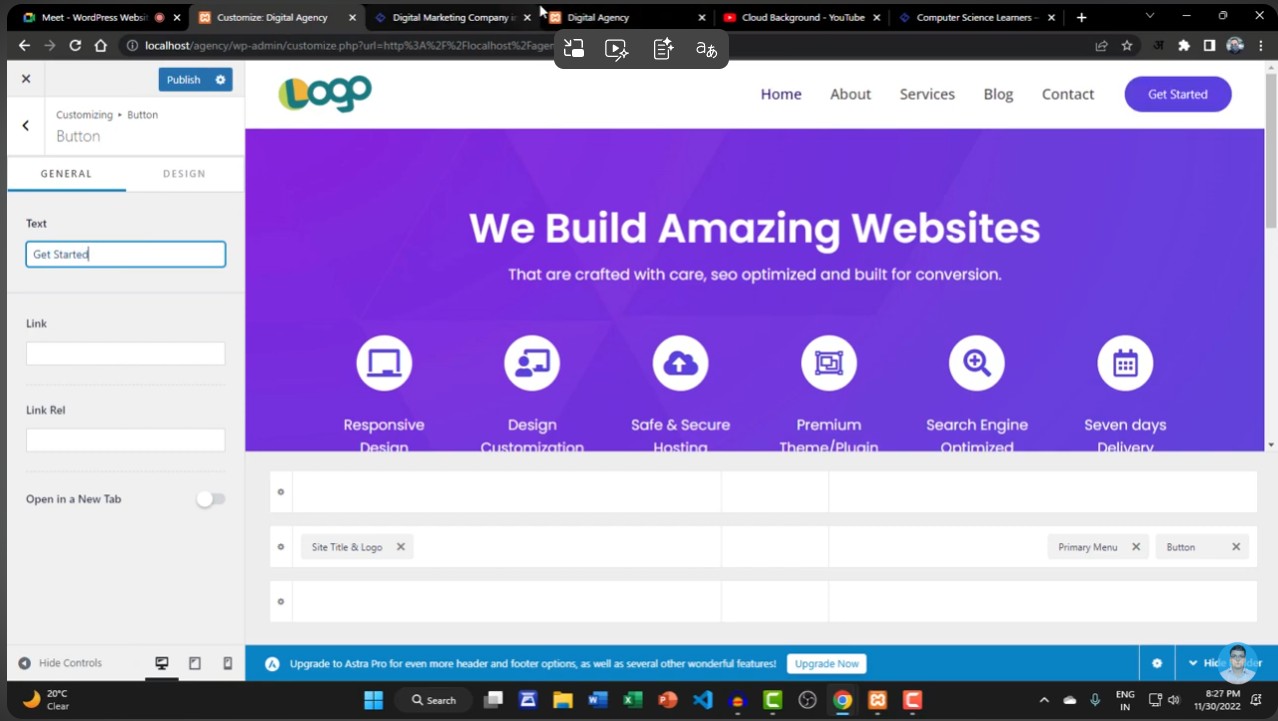Click the Upgrade Now button
Screen dimensions: 1278x721
tap(826, 664)
